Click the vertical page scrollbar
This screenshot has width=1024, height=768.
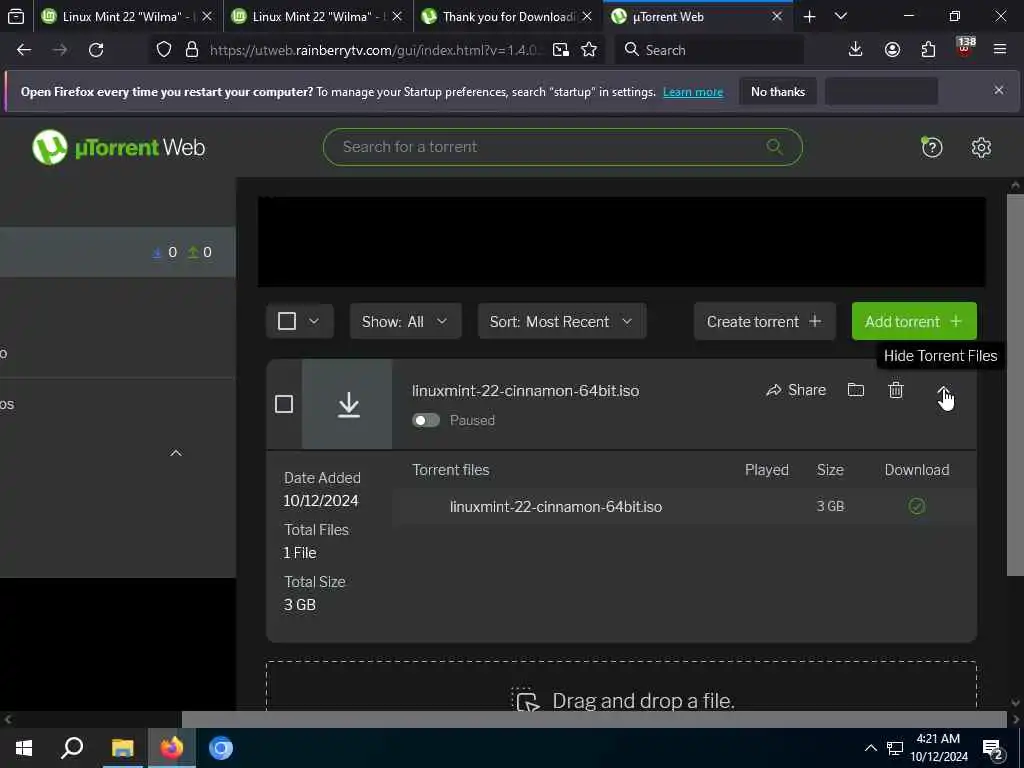point(1015,385)
